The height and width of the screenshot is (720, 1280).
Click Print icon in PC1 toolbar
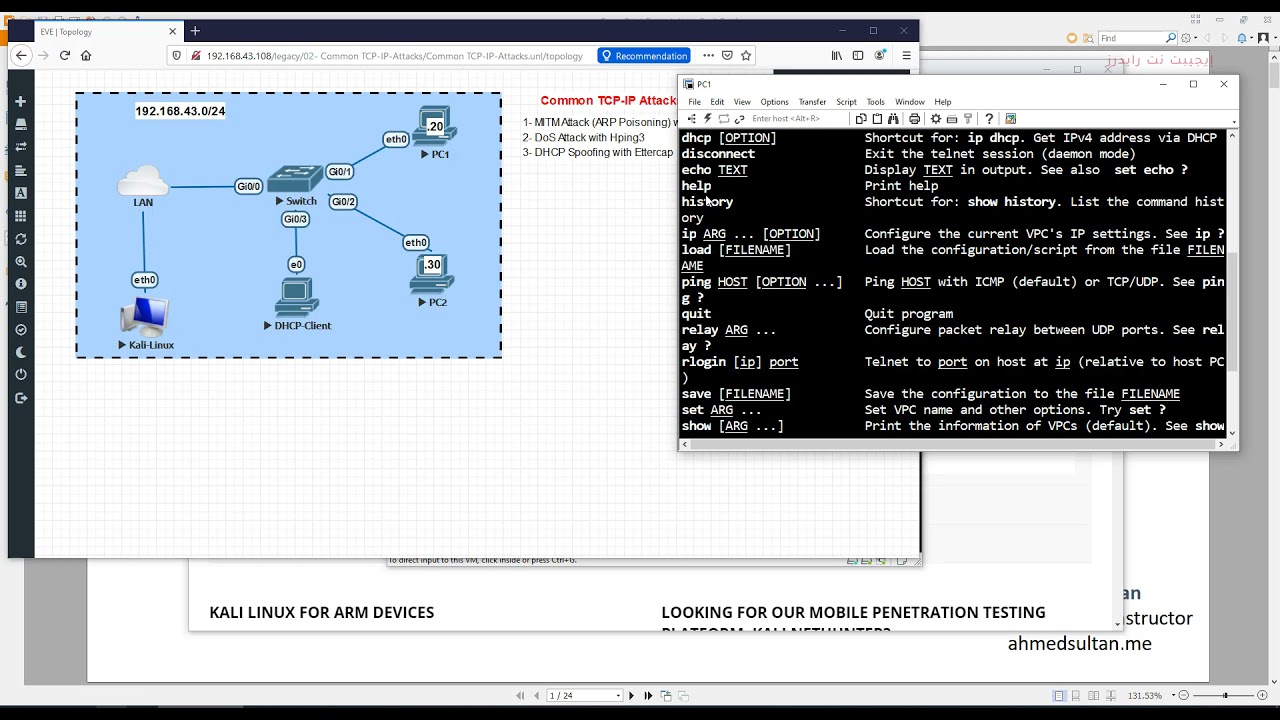click(914, 119)
